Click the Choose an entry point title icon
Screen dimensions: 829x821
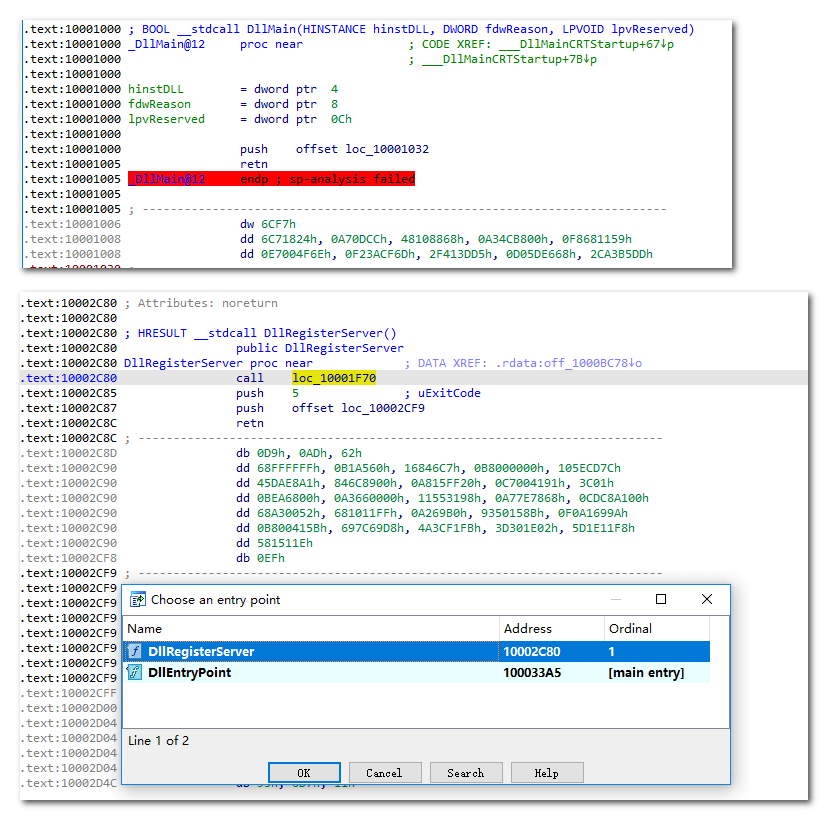[137, 599]
